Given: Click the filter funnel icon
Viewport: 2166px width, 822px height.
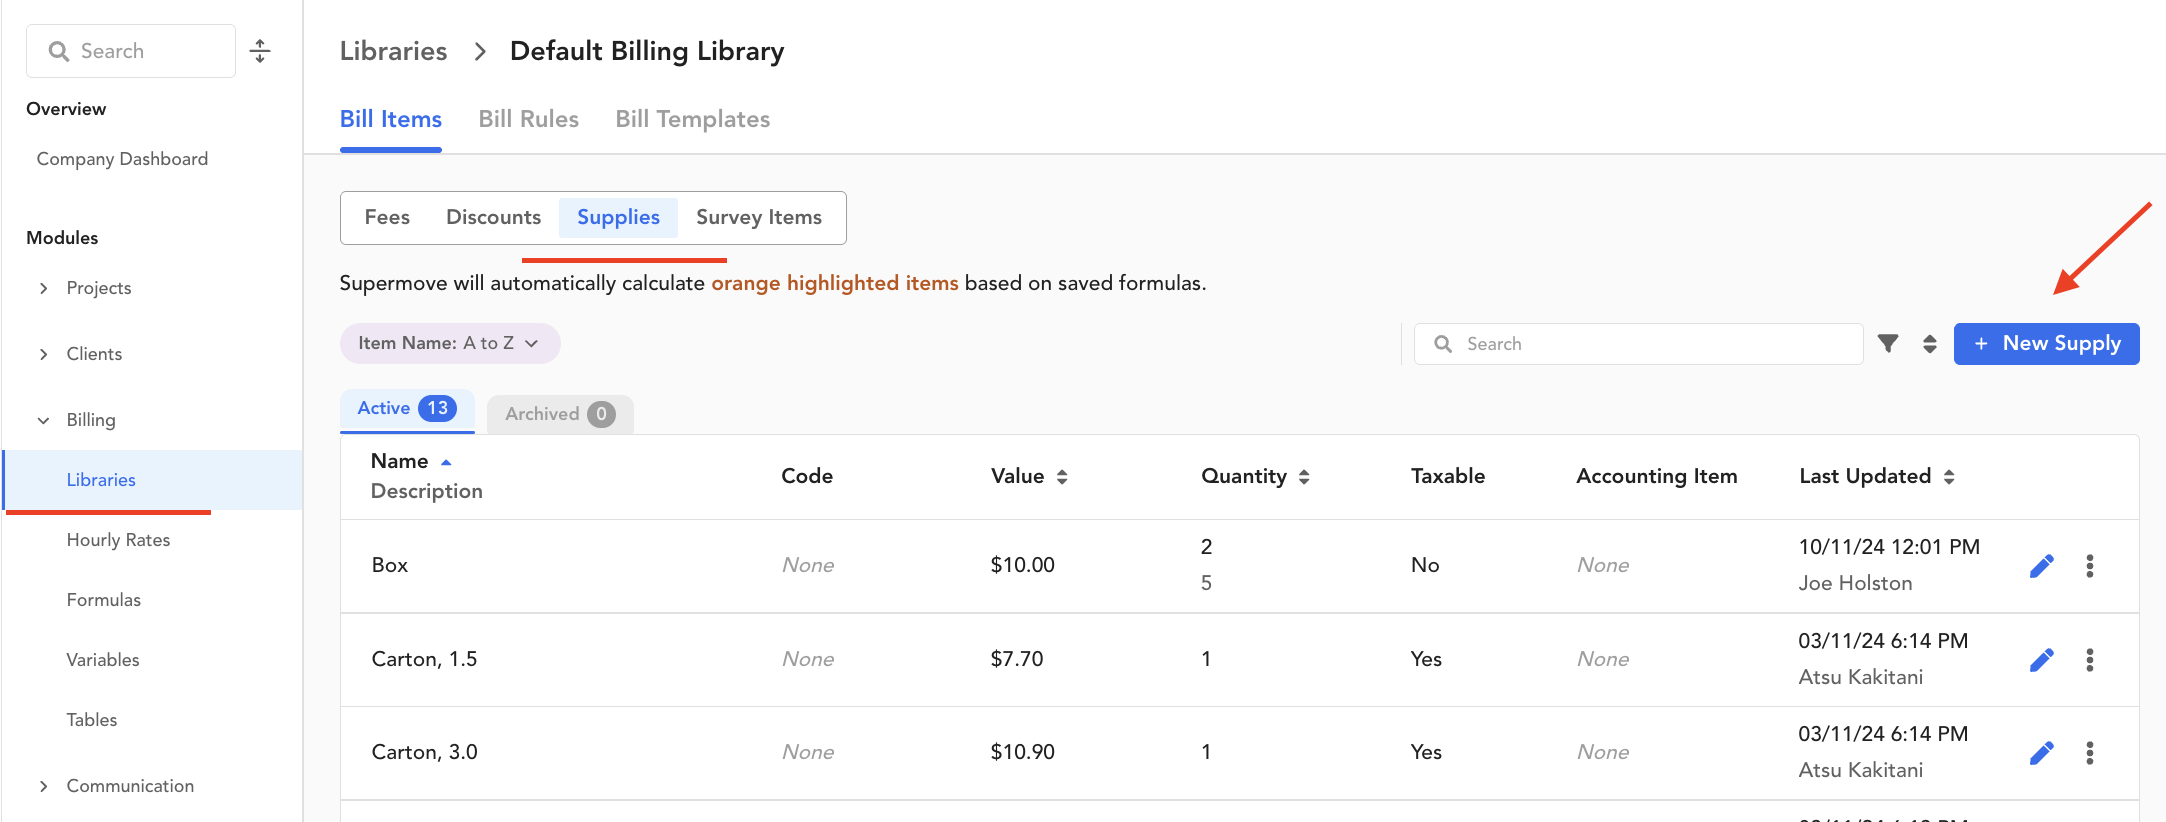Looking at the screenshot, I should pos(1888,344).
